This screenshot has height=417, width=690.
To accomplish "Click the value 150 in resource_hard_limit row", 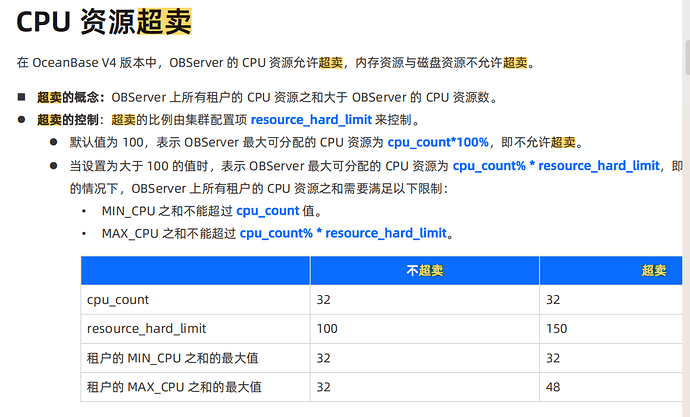I will click(556, 329).
